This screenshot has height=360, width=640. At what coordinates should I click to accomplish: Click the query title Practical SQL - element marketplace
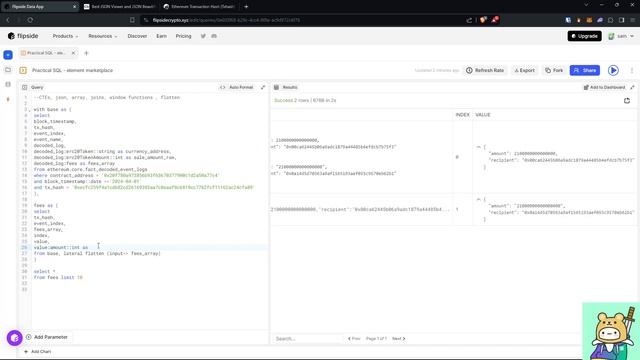tap(72, 70)
